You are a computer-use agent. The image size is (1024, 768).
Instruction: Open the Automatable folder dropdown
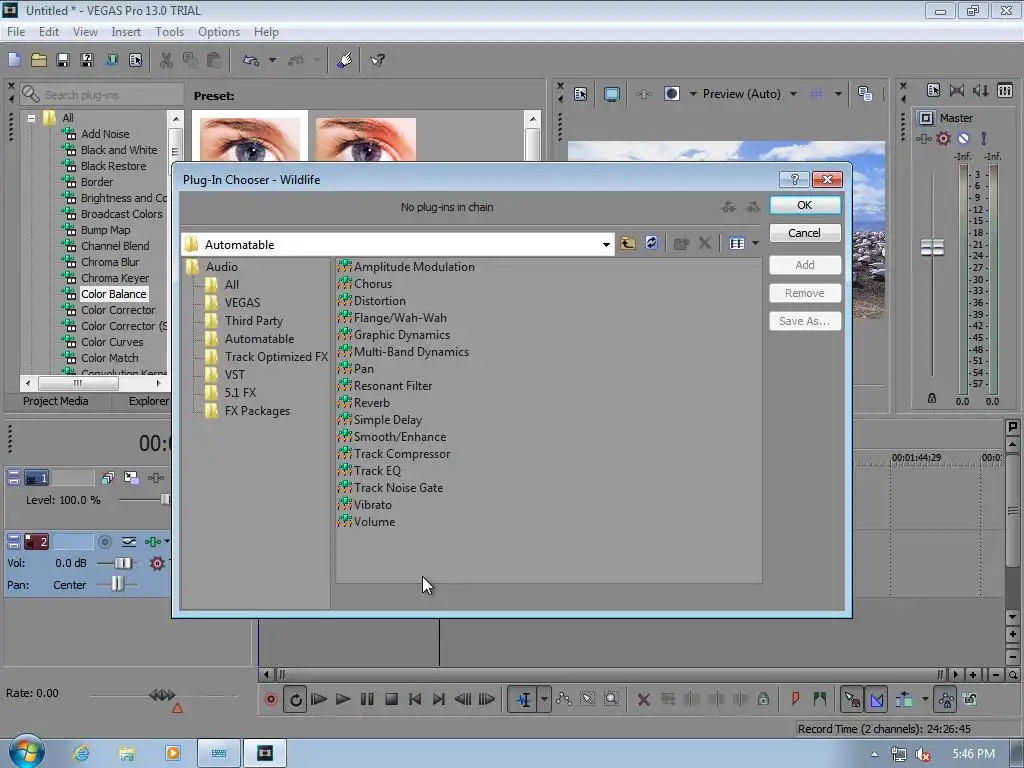(606, 245)
